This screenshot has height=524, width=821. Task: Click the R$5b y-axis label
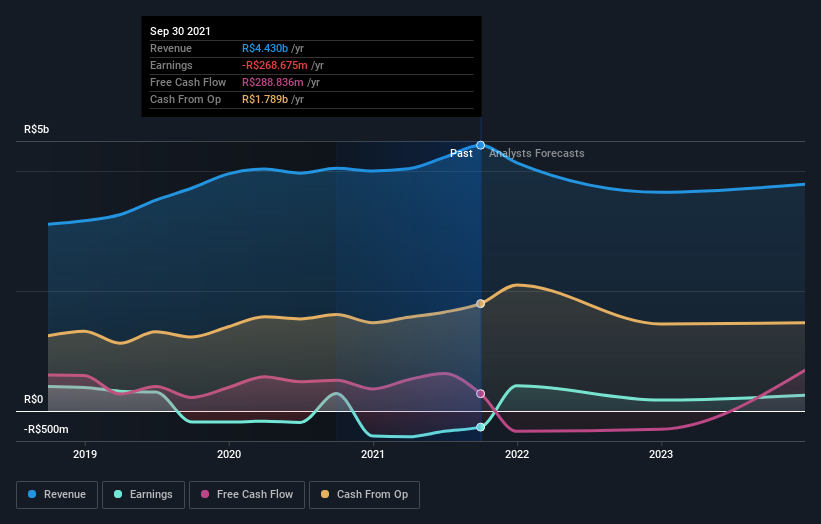(37, 129)
